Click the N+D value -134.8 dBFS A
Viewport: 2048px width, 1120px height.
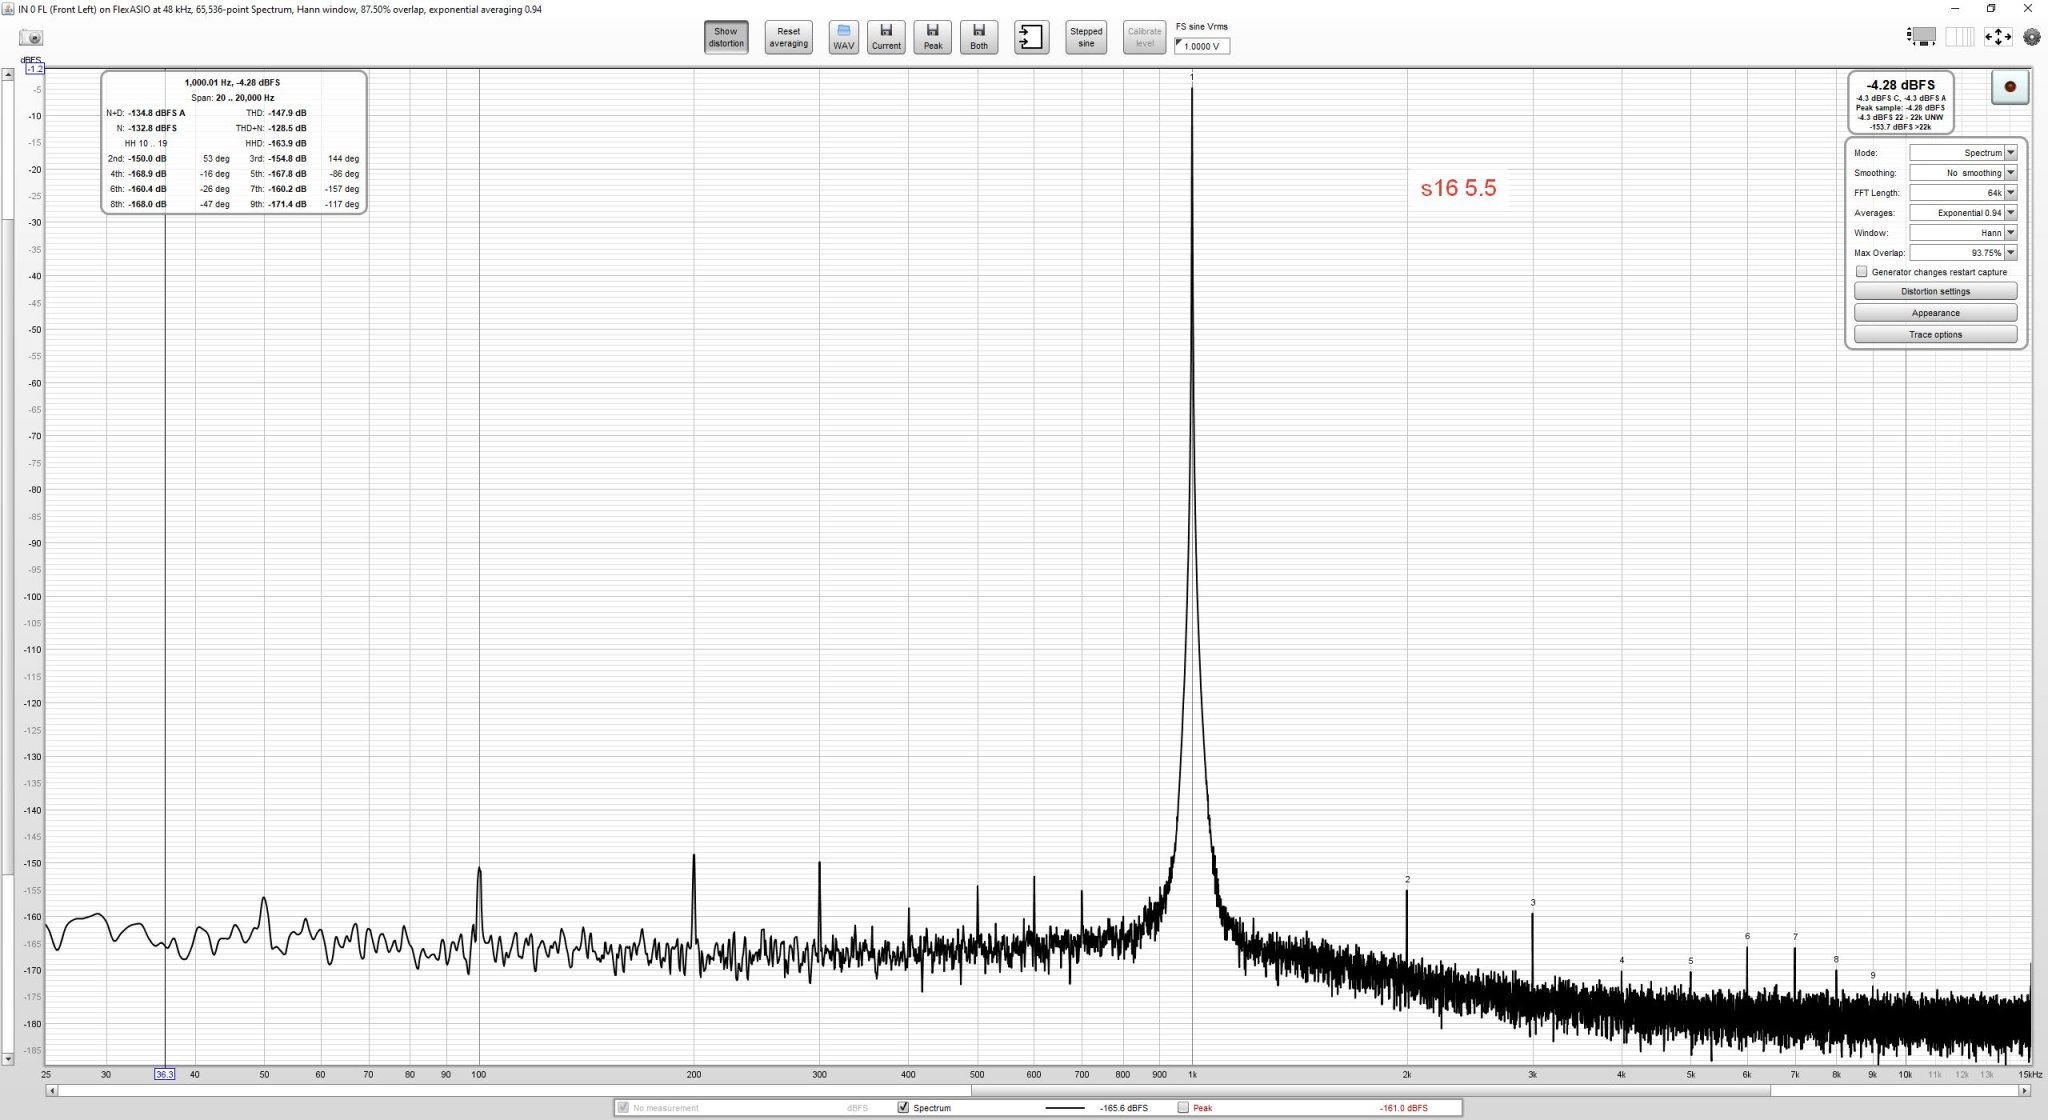157,113
